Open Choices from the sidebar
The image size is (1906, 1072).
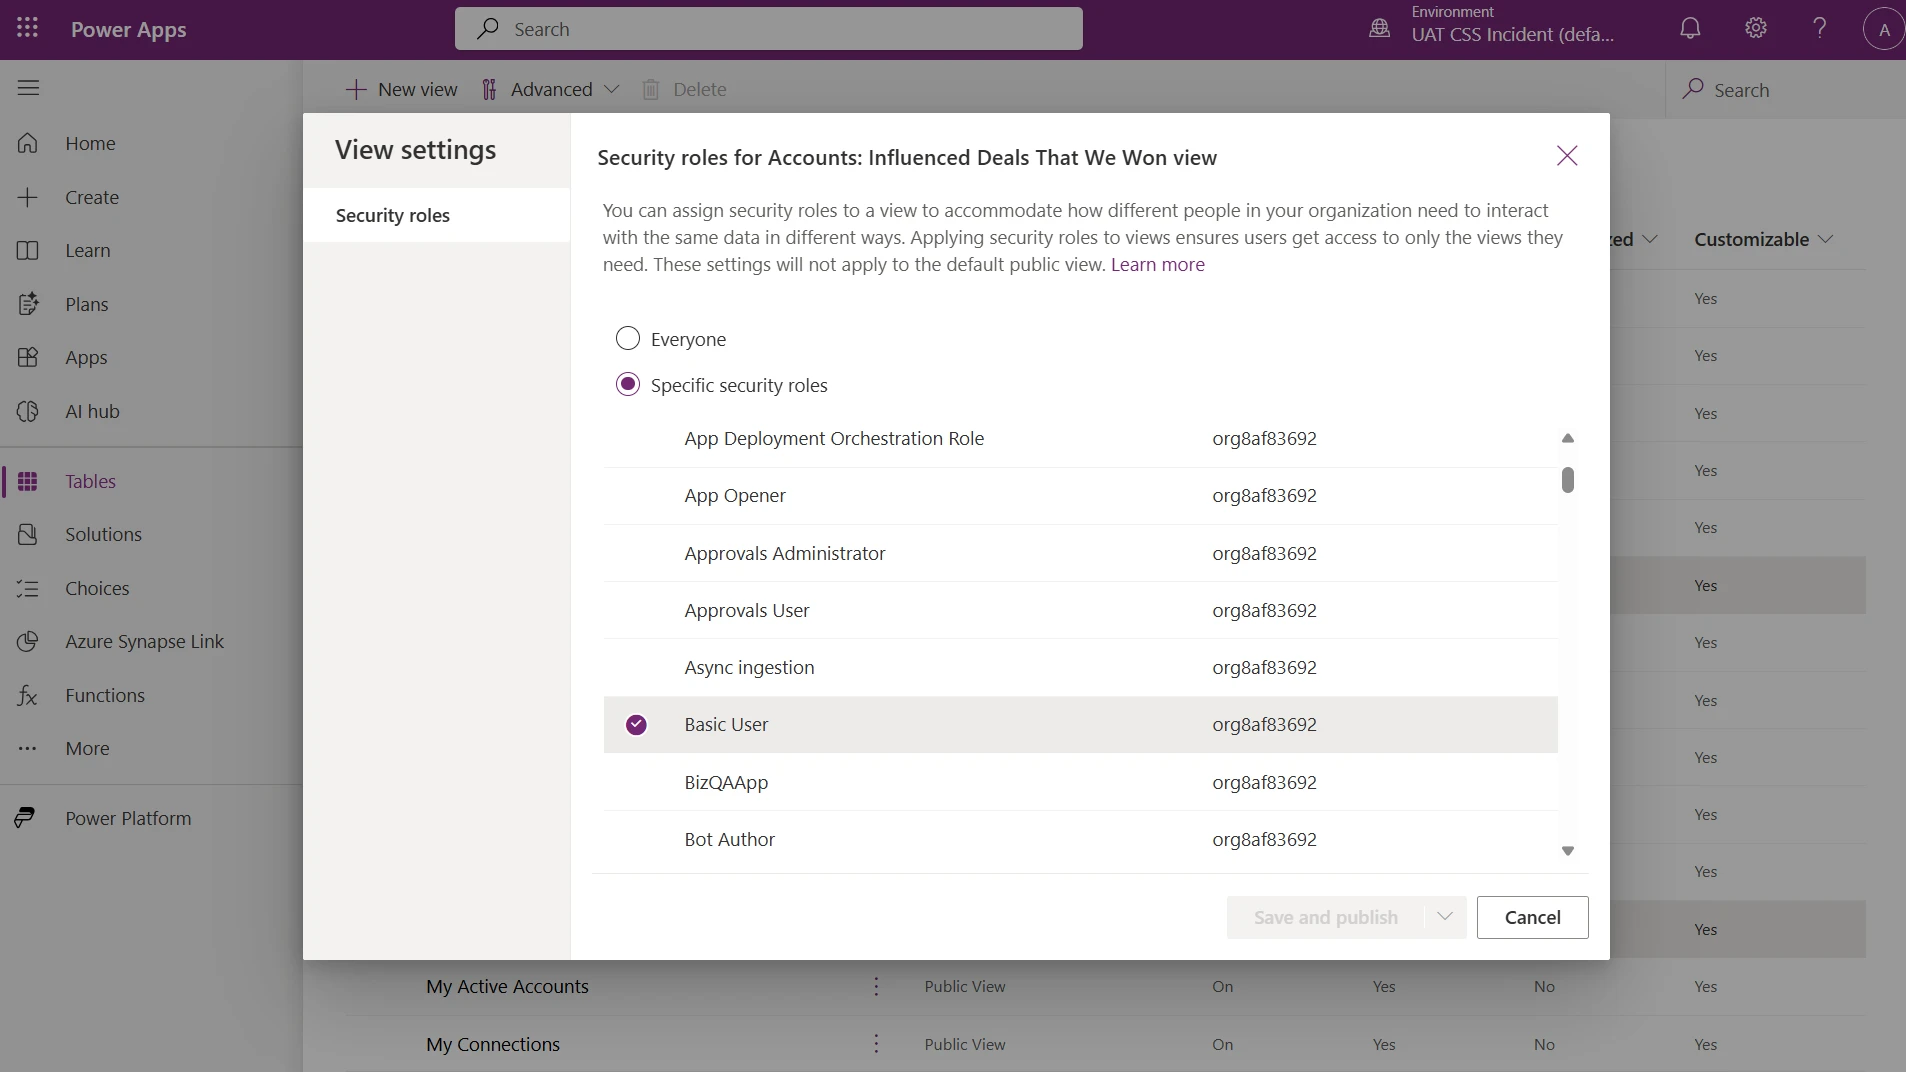click(x=97, y=588)
